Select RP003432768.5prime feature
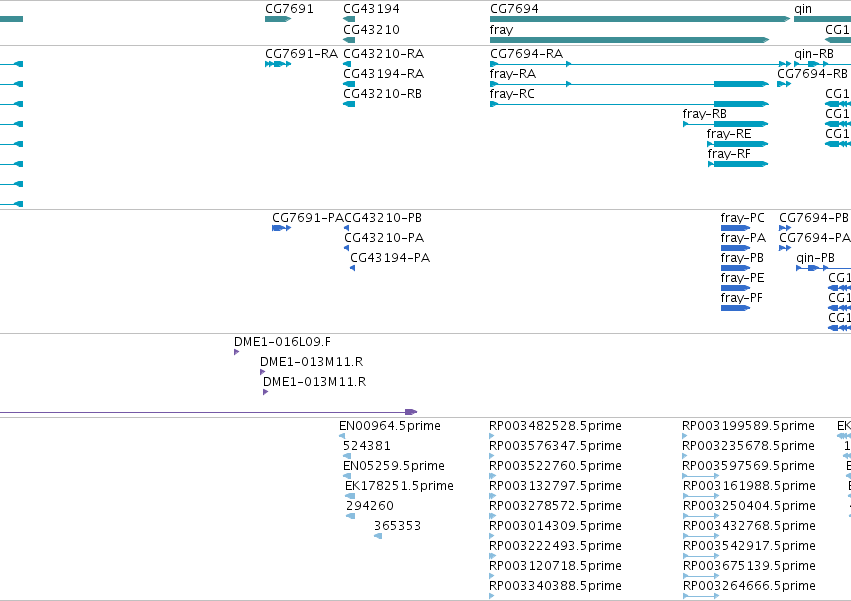Screen dimensions: 851x601 701,536
